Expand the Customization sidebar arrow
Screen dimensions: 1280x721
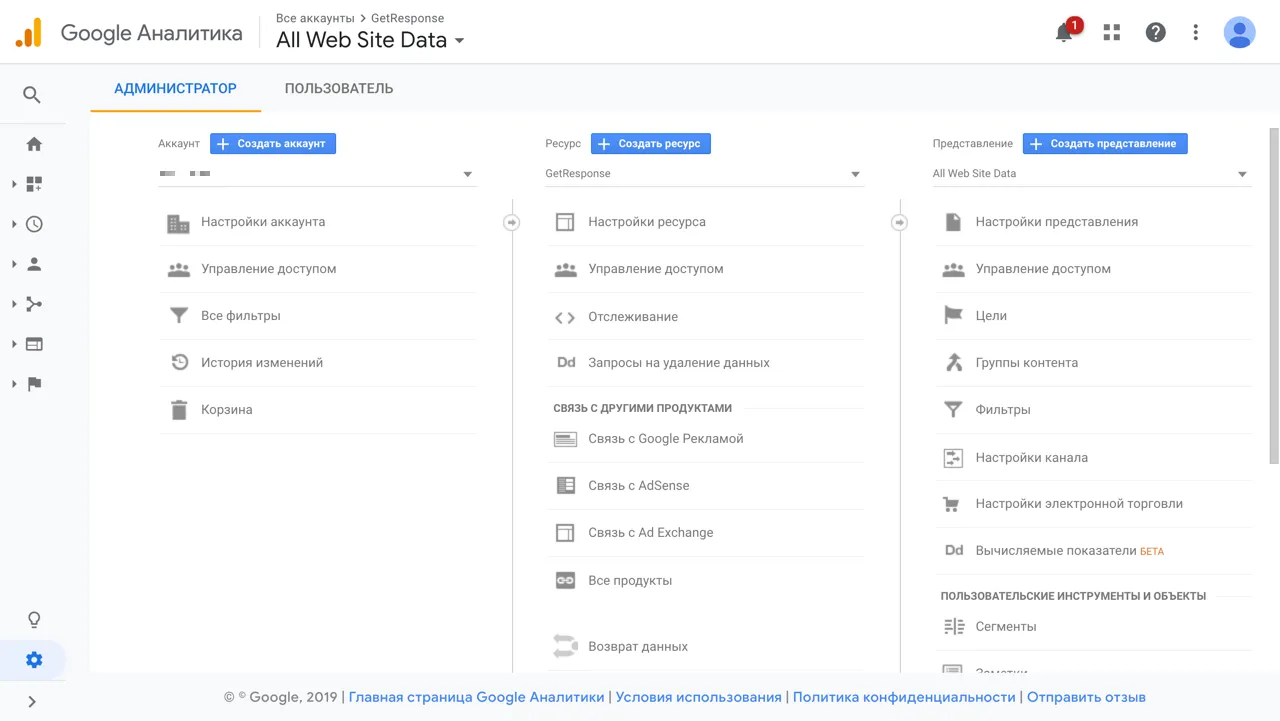(x=14, y=184)
